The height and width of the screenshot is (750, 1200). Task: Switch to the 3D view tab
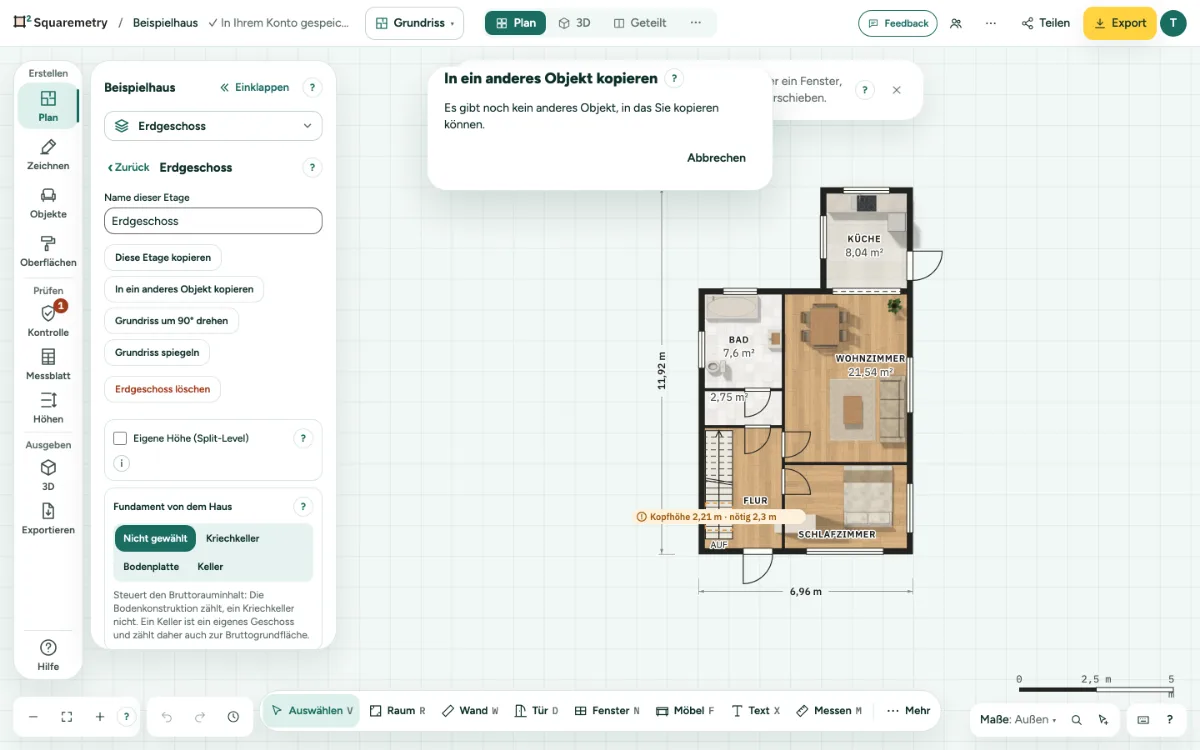point(574,23)
